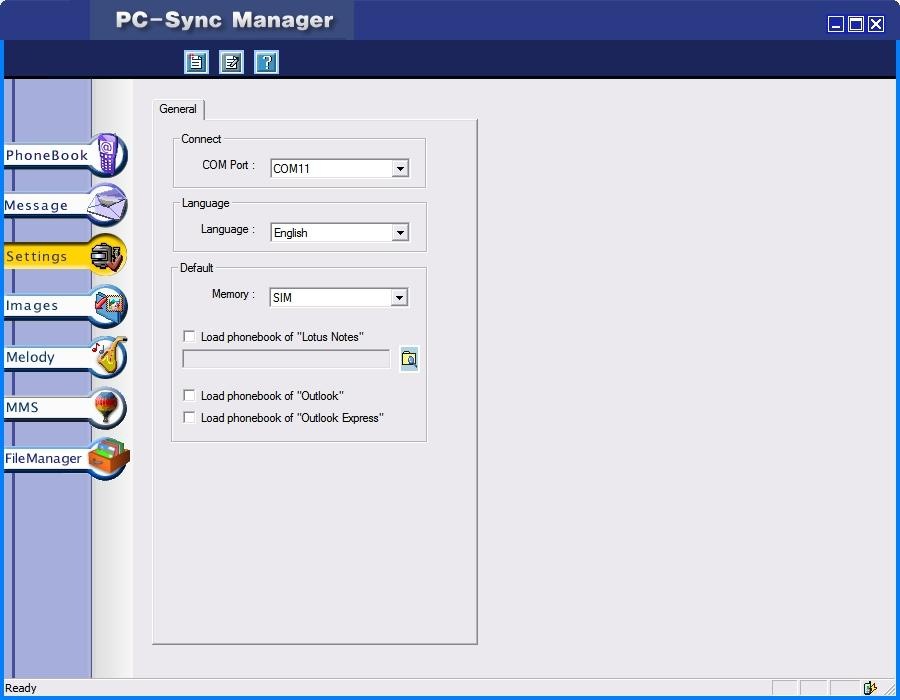Viewport: 900px width, 700px height.
Task: Select the General tab
Action: pos(178,109)
